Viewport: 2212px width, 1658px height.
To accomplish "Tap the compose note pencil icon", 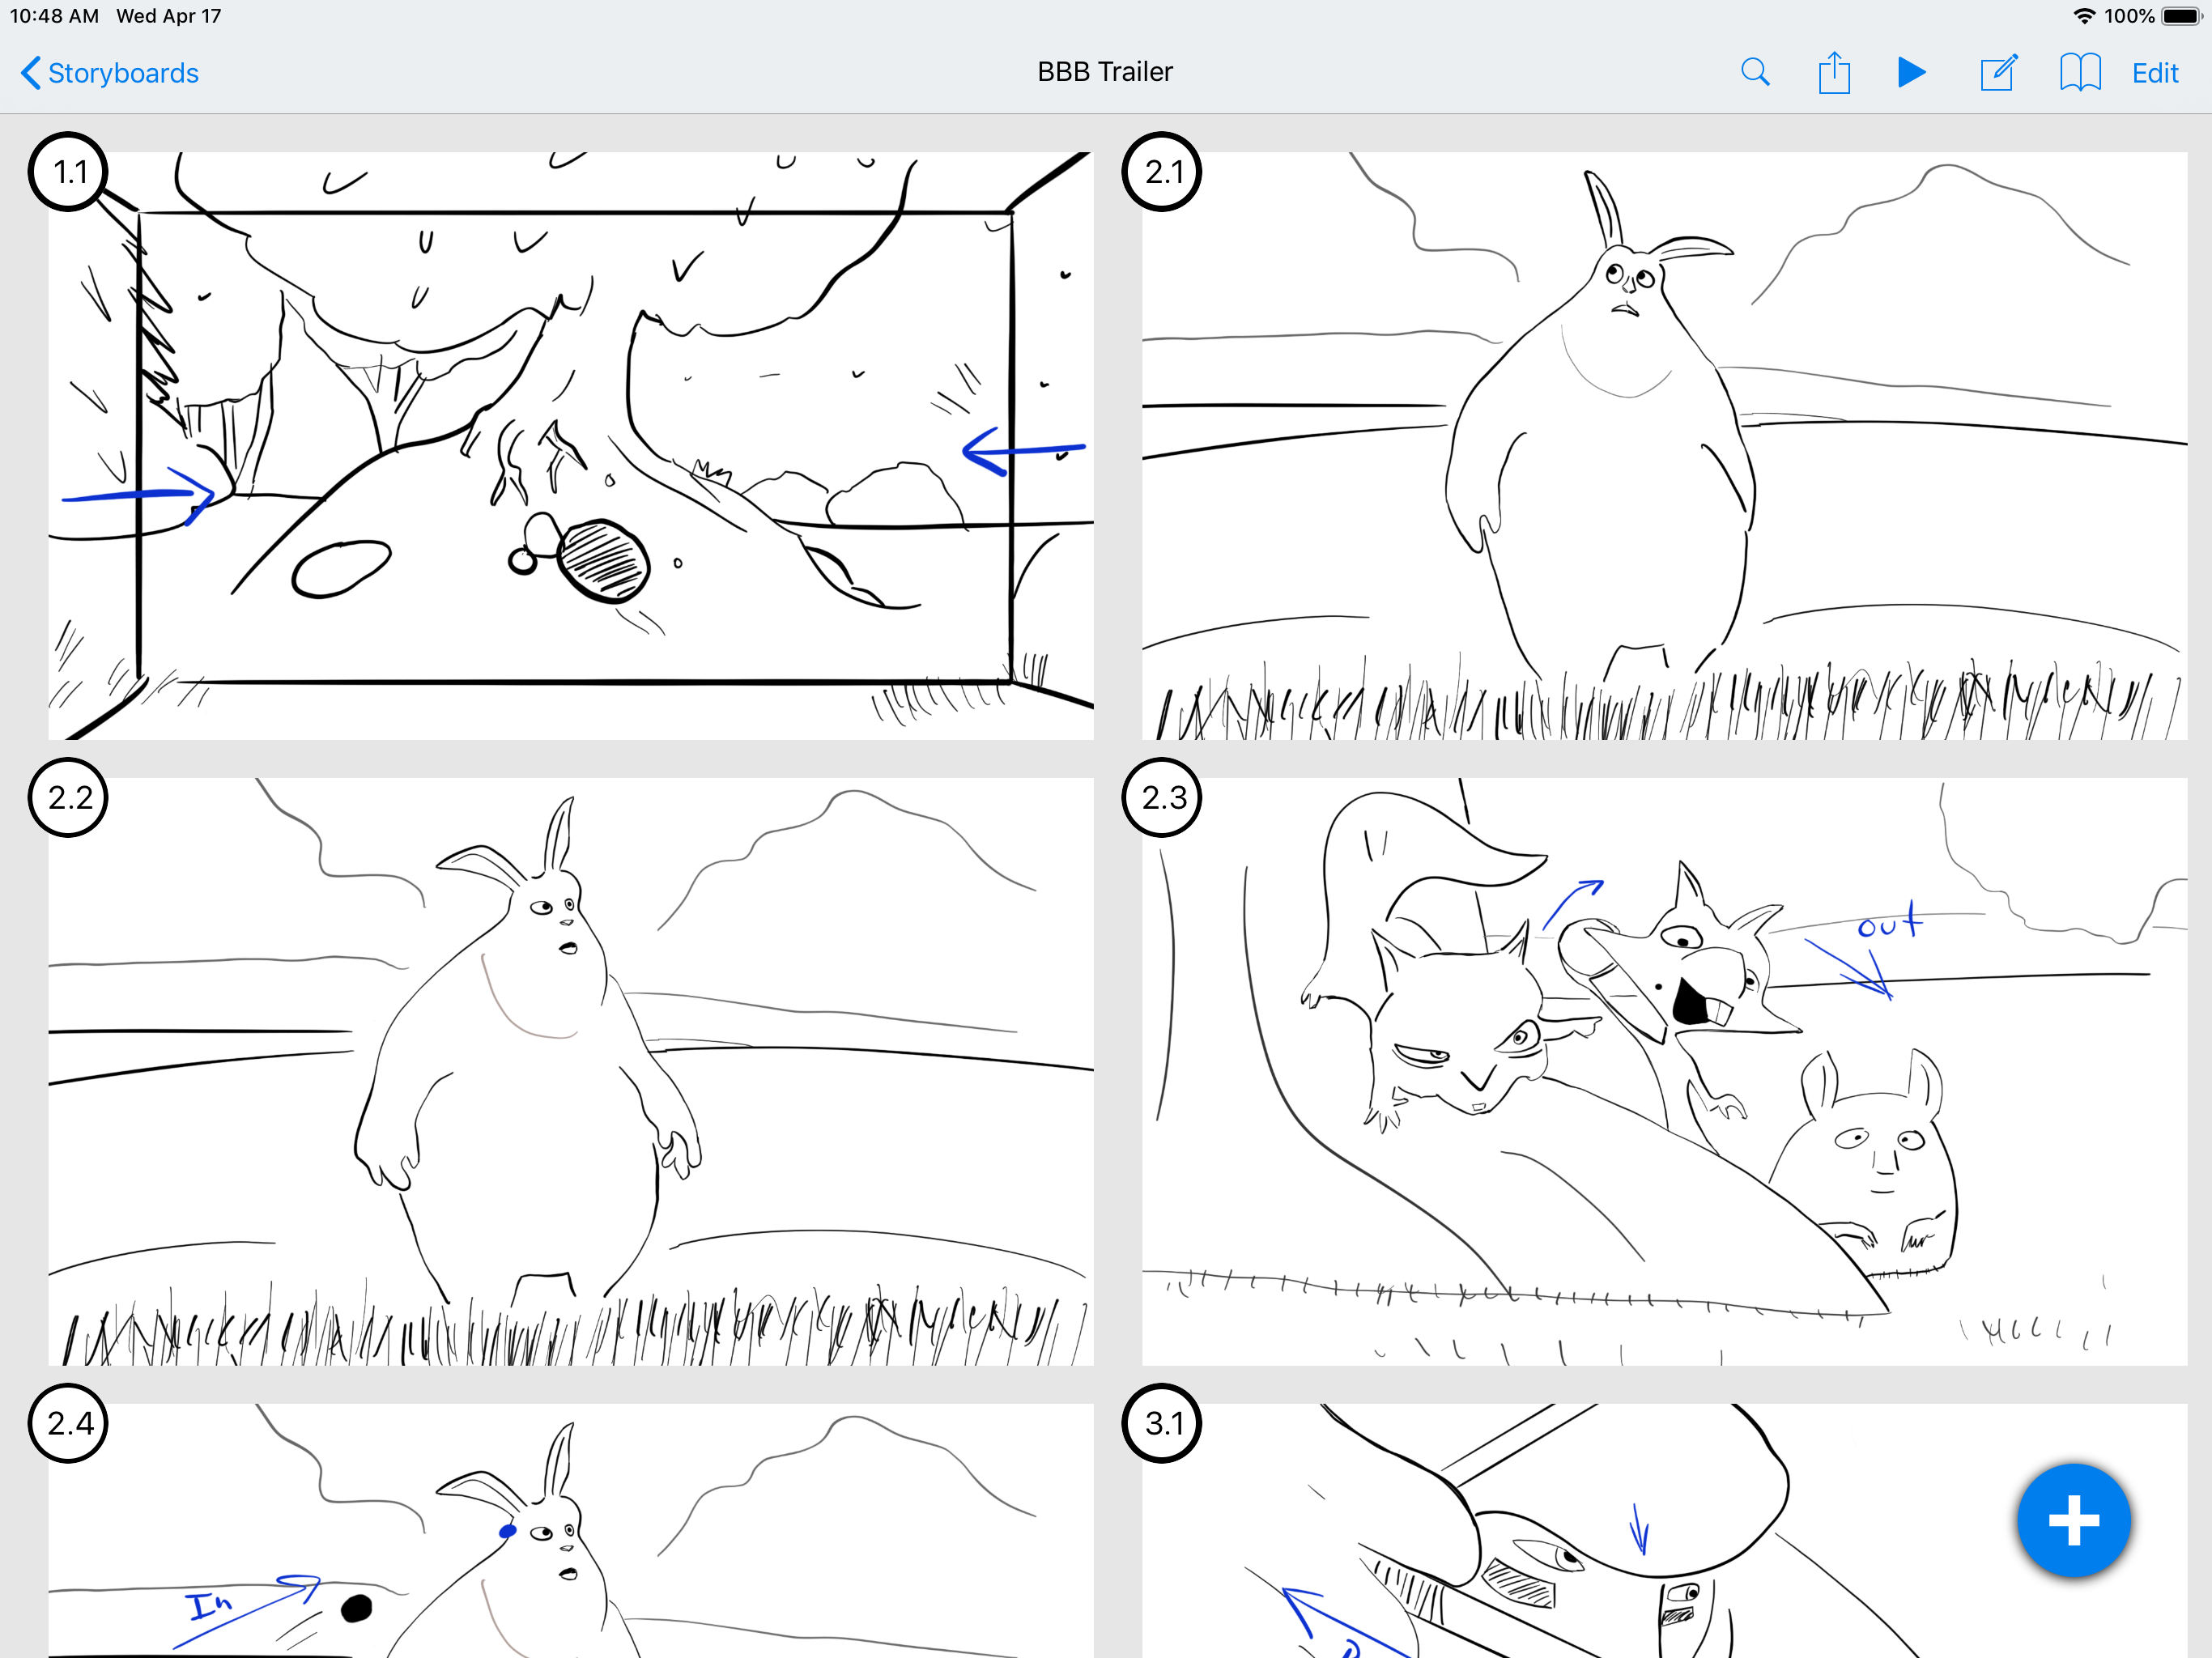I will pyautogui.click(x=1998, y=73).
